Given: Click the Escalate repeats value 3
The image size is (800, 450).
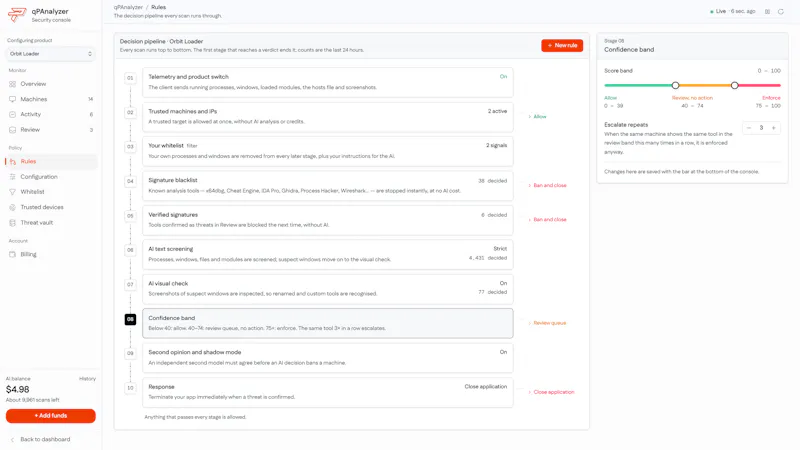Looking at the screenshot, I should 761,128.
